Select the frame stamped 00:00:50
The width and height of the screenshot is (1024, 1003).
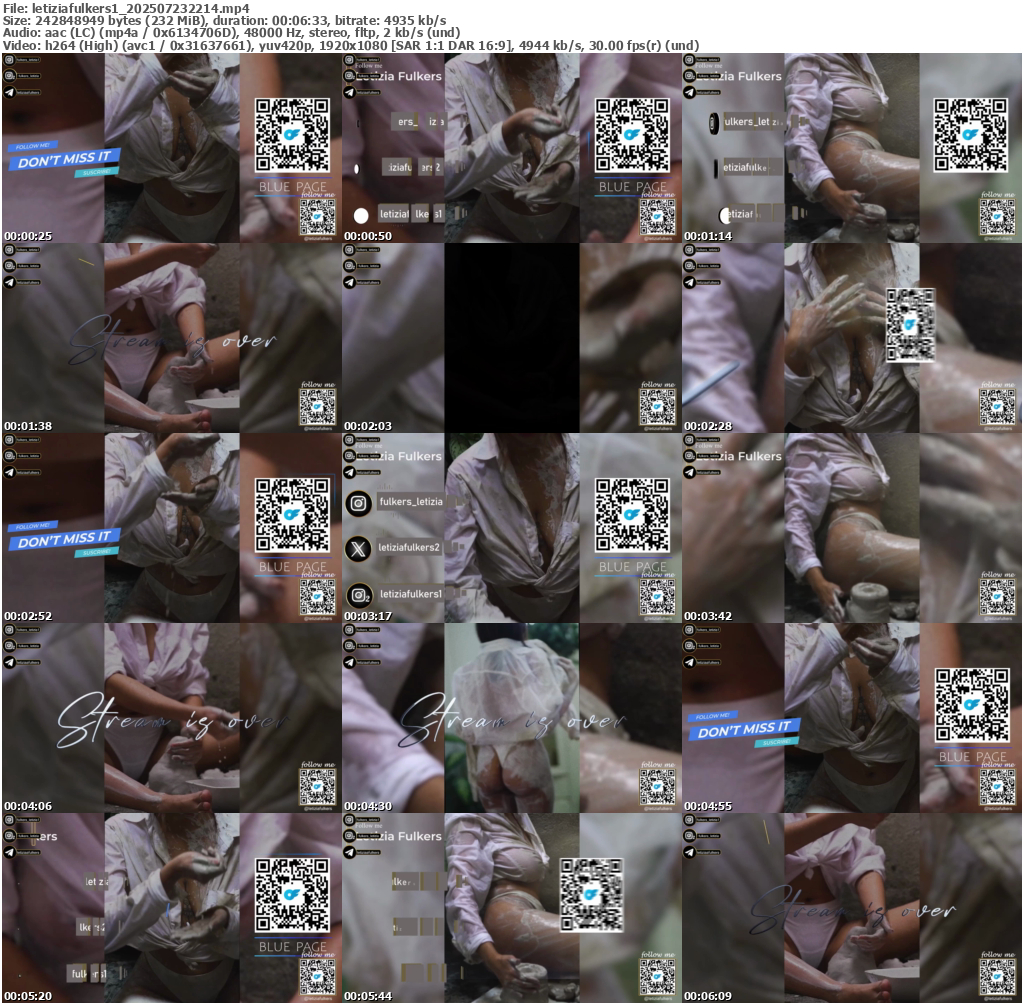point(512,148)
